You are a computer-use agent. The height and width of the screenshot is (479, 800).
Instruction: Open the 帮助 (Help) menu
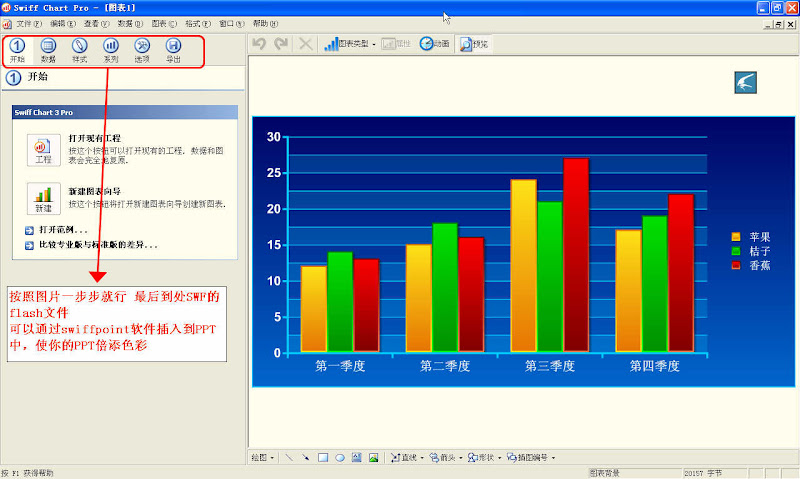(265, 23)
